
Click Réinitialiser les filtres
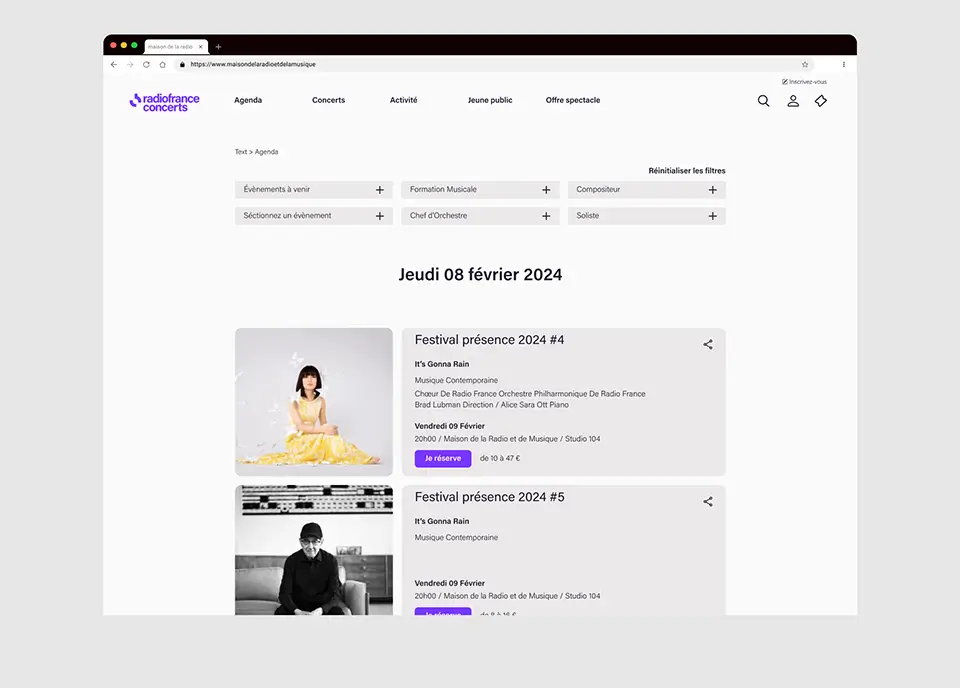pyautogui.click(x=687, y=171)
